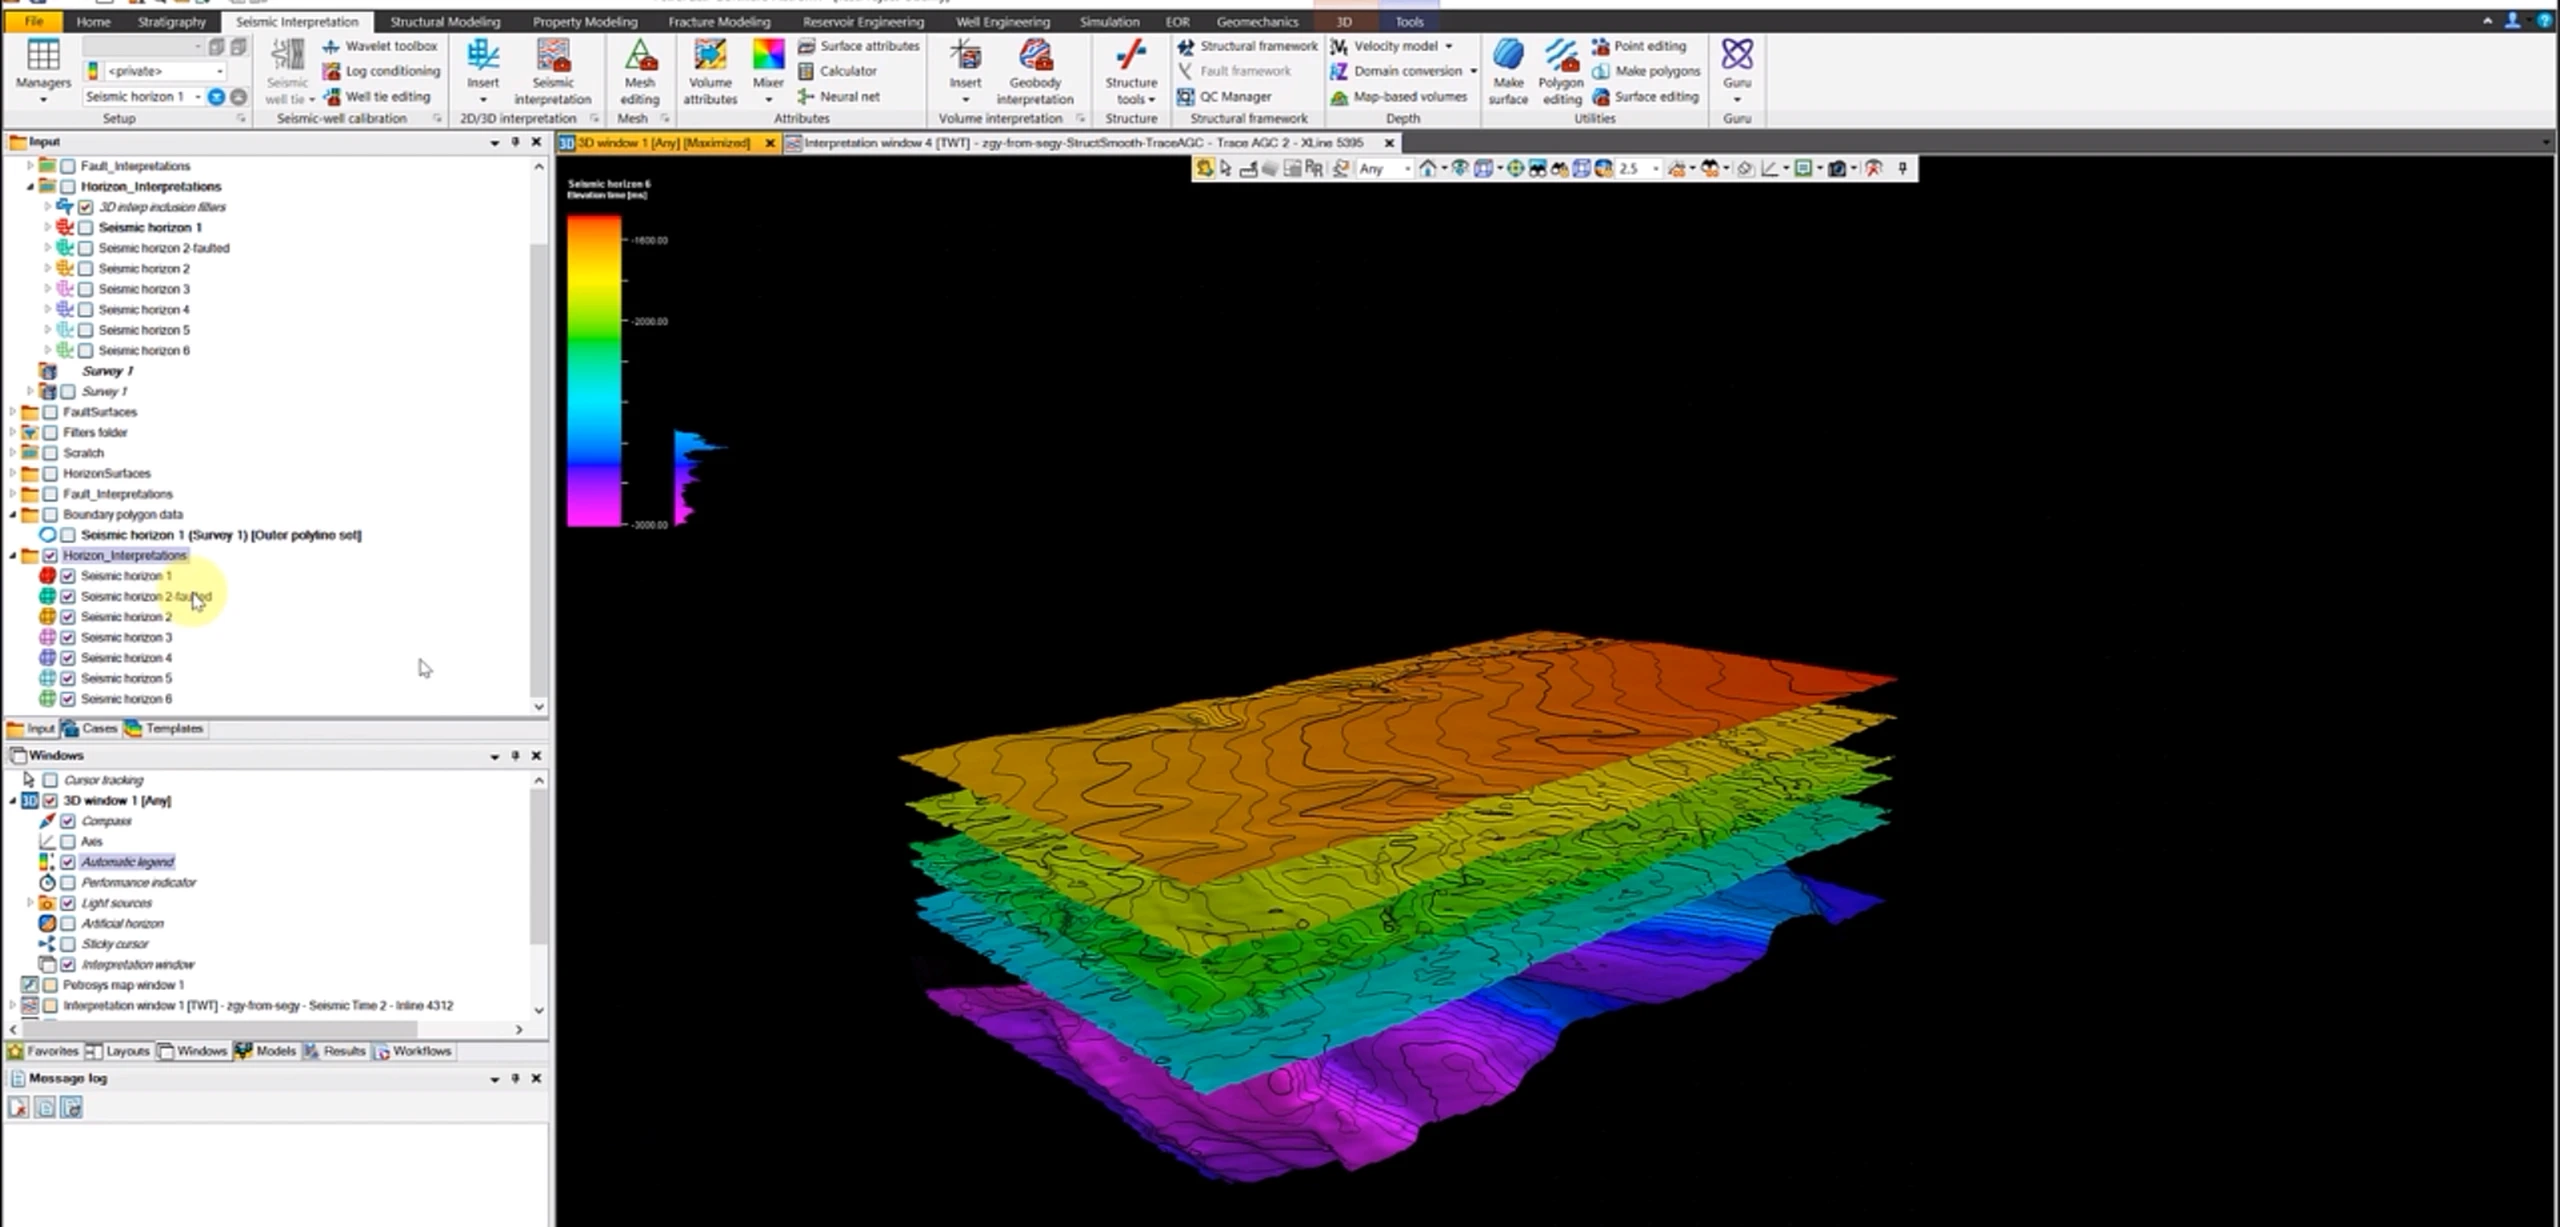The width and height of the screenshot is (2560, 1227).
Task: Open the Calculator
Action: tap(837, 71)
